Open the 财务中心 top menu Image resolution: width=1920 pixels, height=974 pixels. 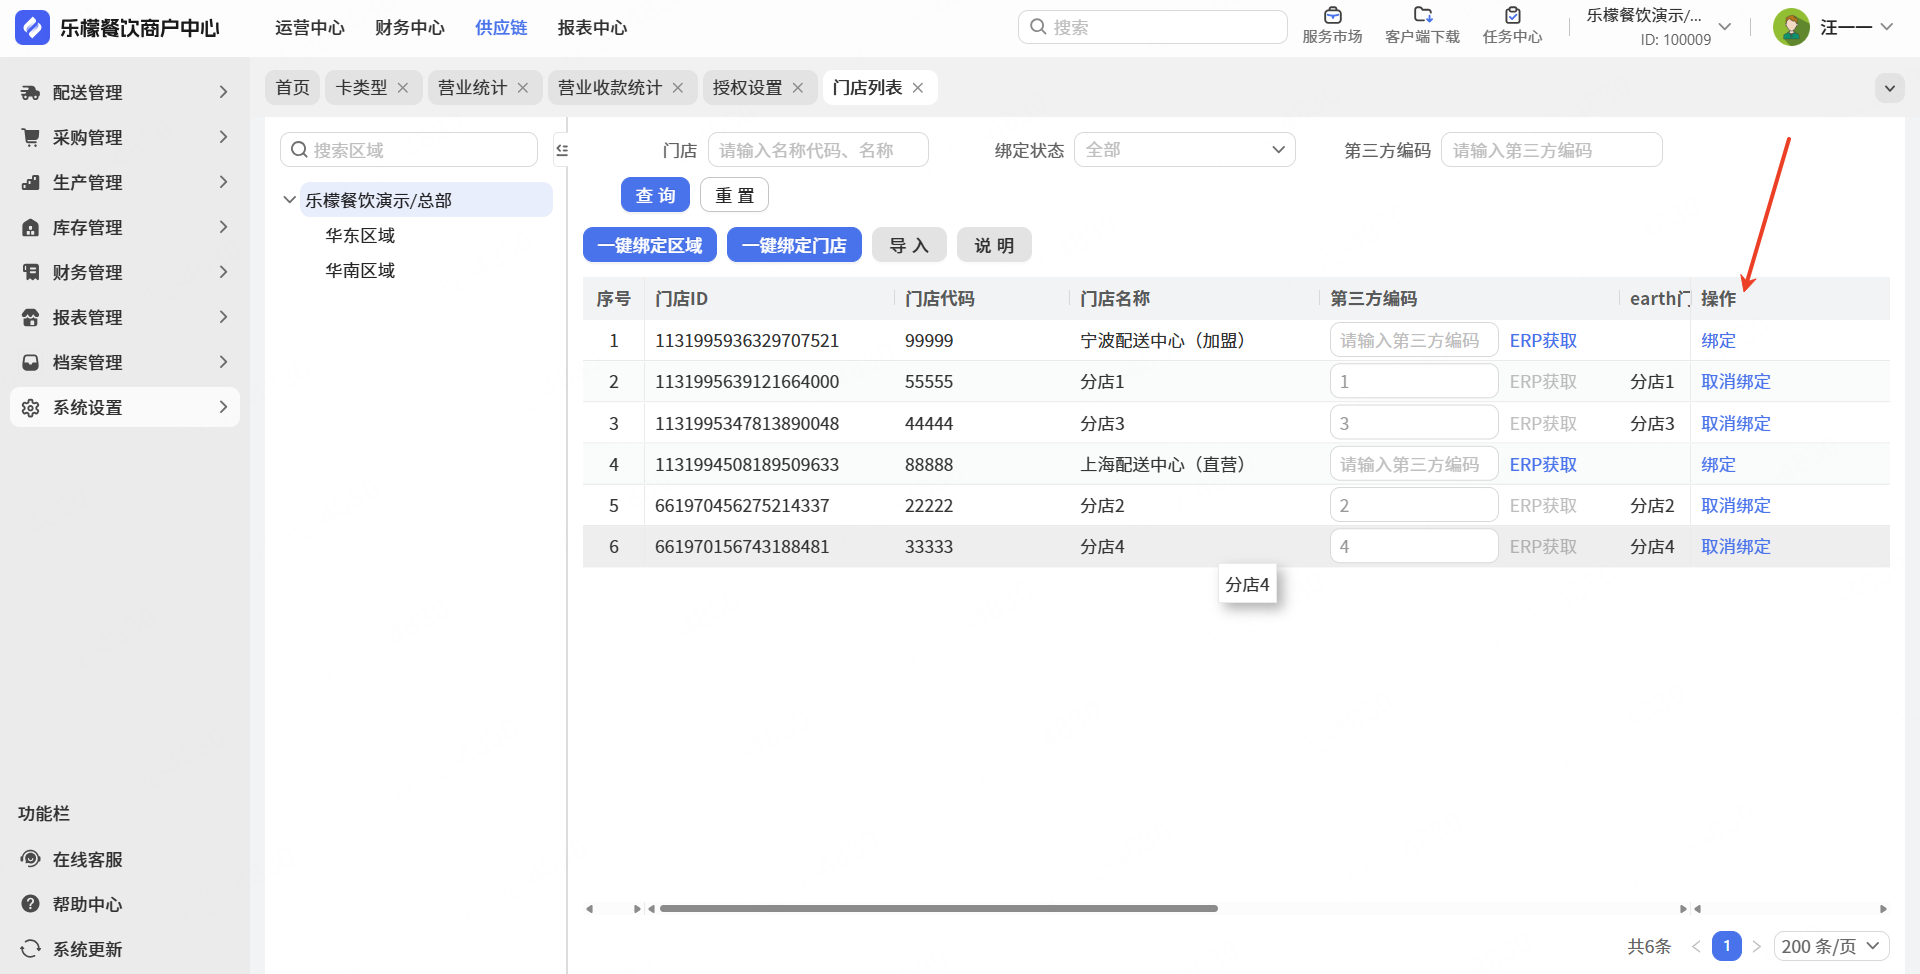(410, 28)
